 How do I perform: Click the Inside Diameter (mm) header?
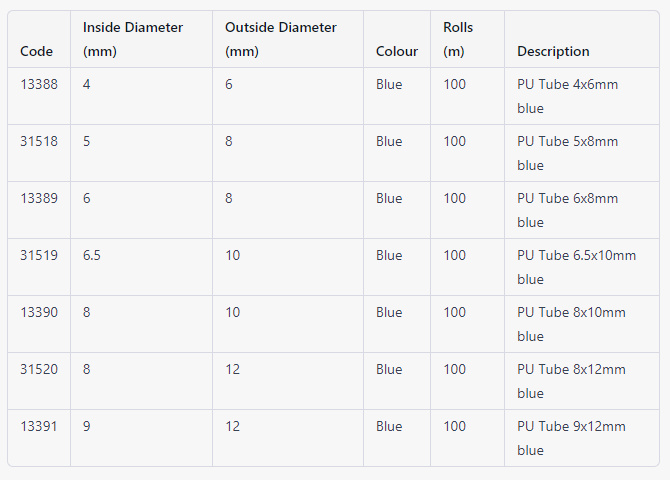pos(133,39)
